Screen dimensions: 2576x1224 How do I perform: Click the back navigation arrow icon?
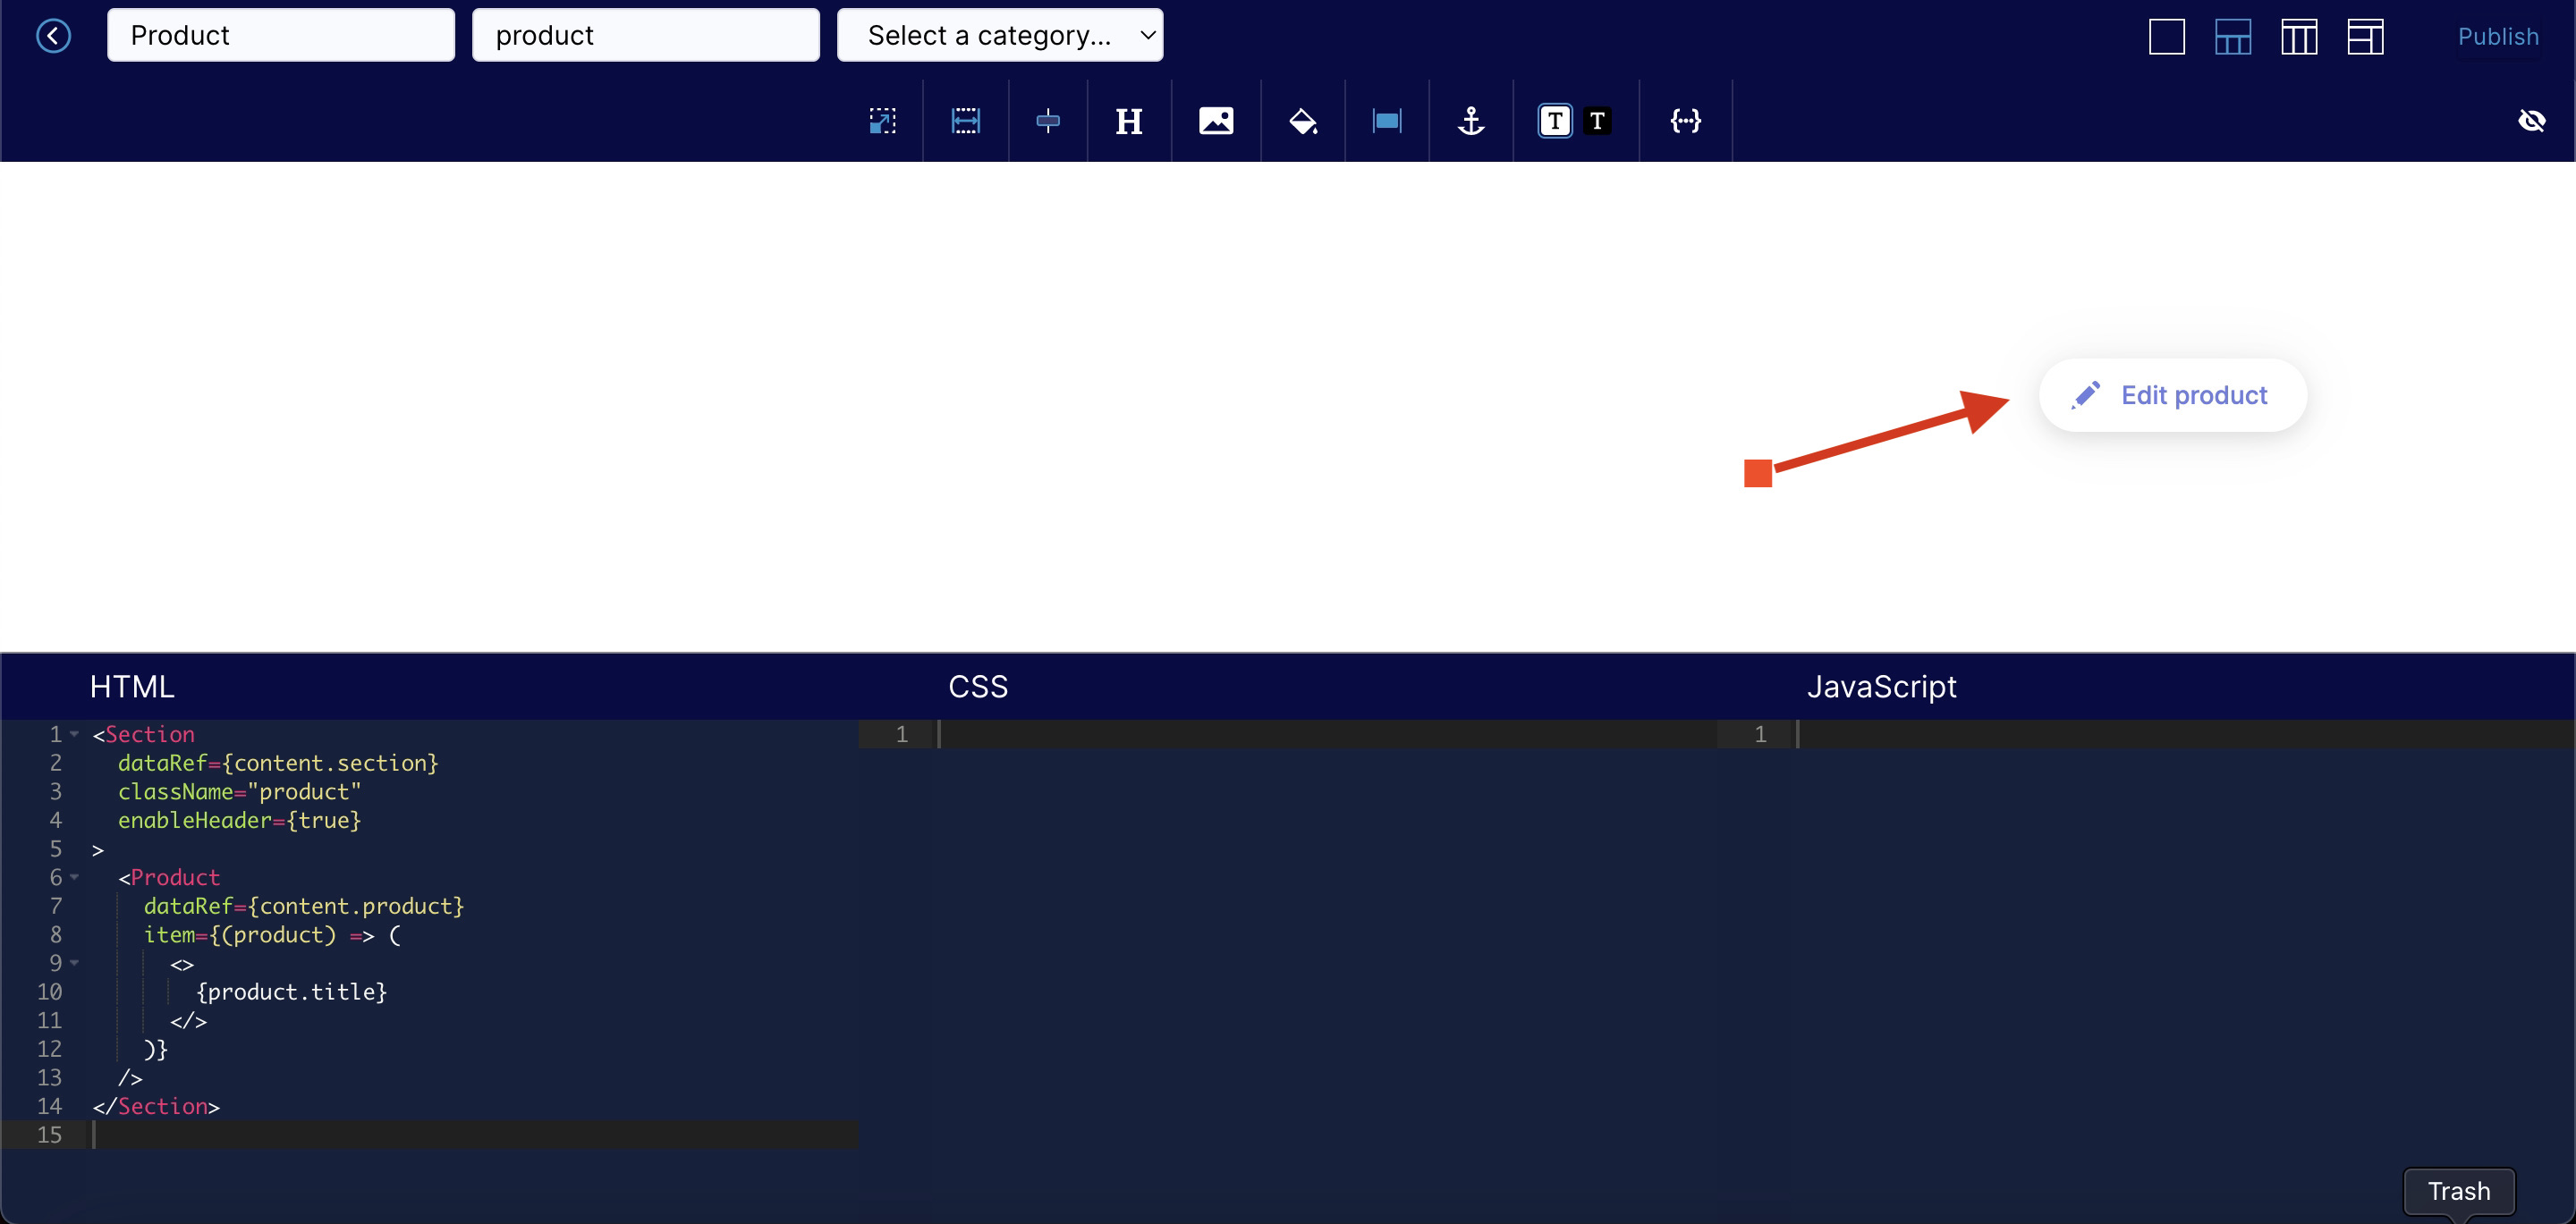51,35
